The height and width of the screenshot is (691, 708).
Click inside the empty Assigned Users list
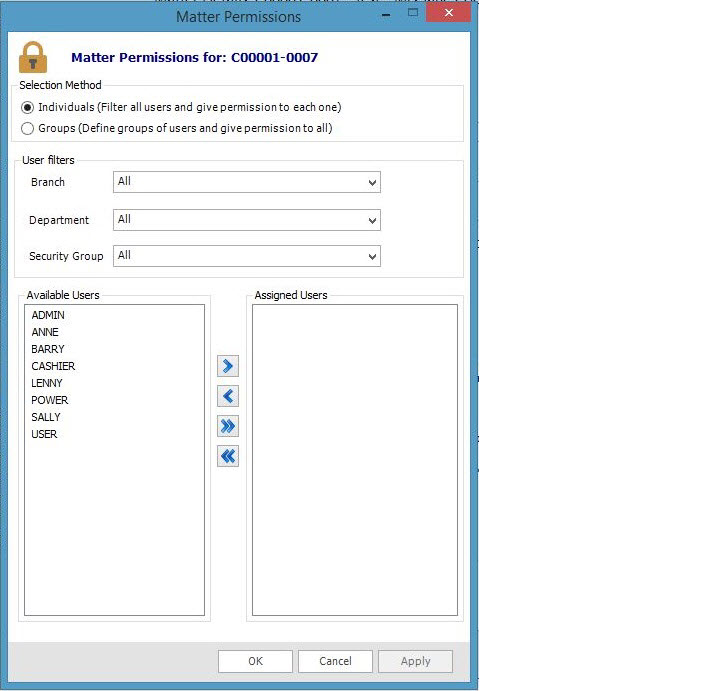tap(354, 460)
